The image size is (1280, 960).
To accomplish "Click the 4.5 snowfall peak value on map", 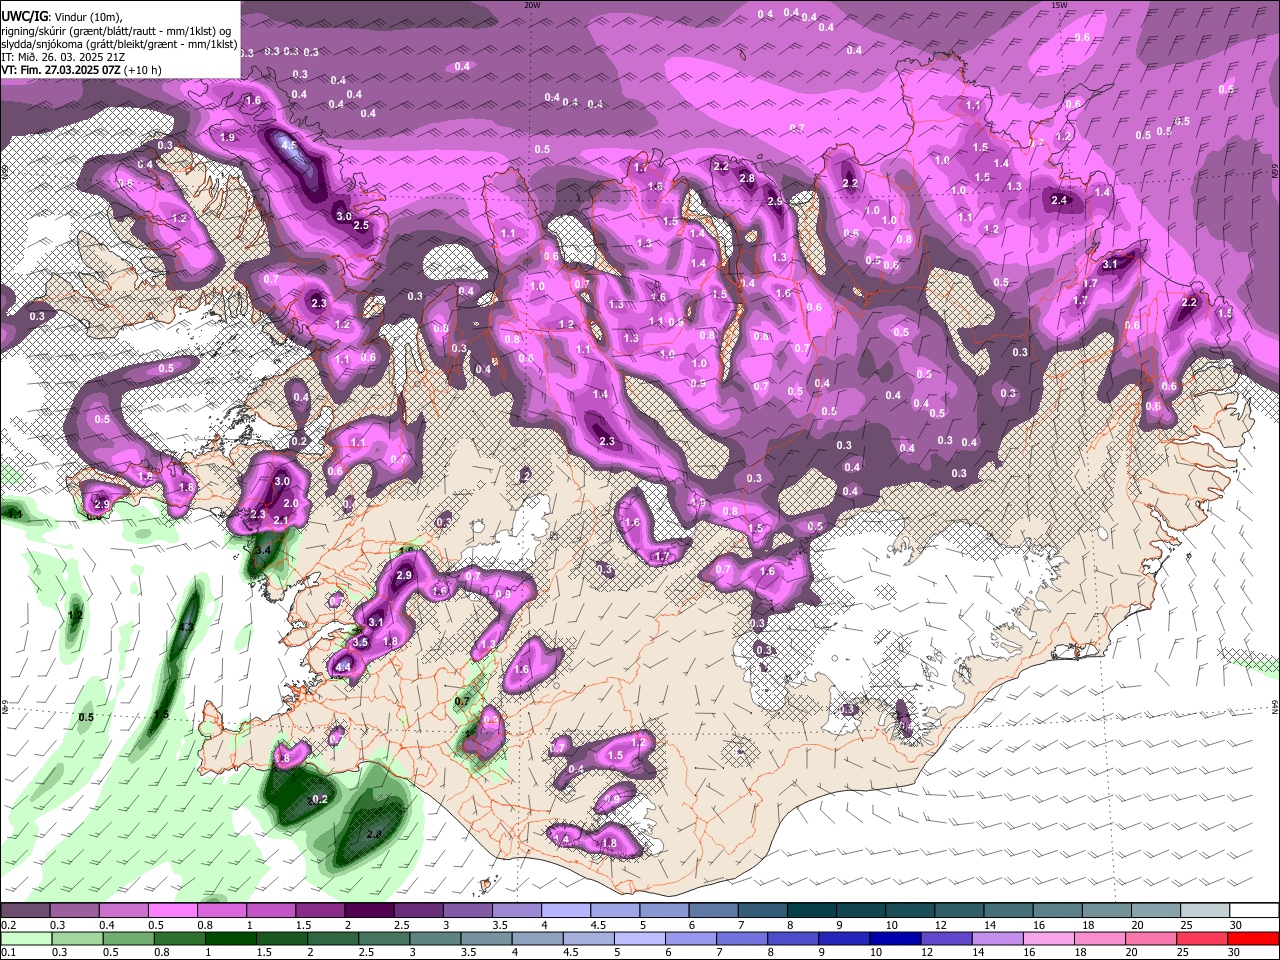I will pos(289,145).
